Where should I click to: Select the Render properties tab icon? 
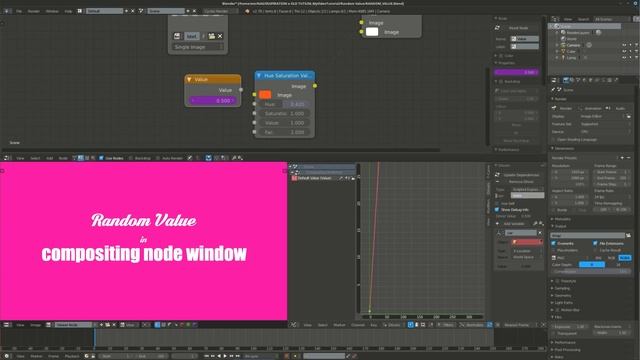pyautogui.click(x=566, y=80)
